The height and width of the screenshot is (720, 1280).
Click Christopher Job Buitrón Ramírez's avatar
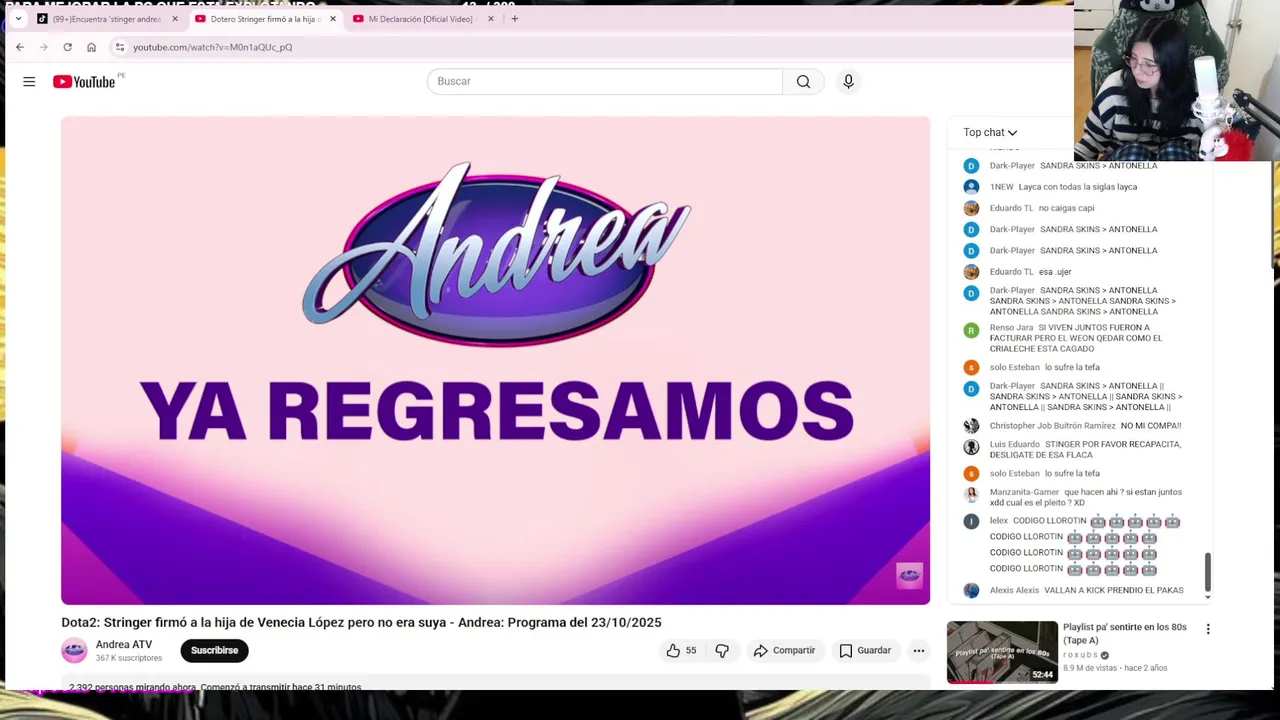pyautogui.click(x=971, y=426)
